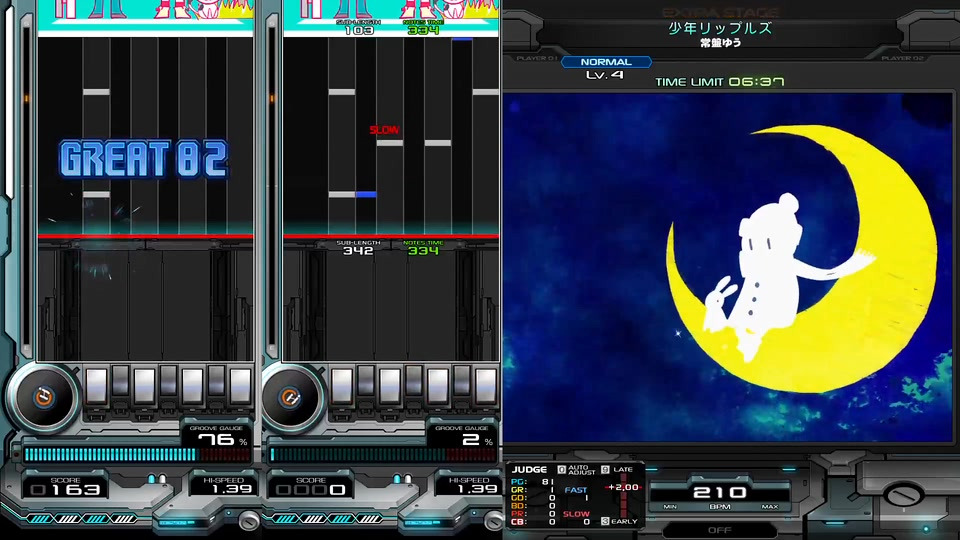960x540 pixels.
Task: Click the blue FAST label in judge panel
Action: [x=576, y=490]
